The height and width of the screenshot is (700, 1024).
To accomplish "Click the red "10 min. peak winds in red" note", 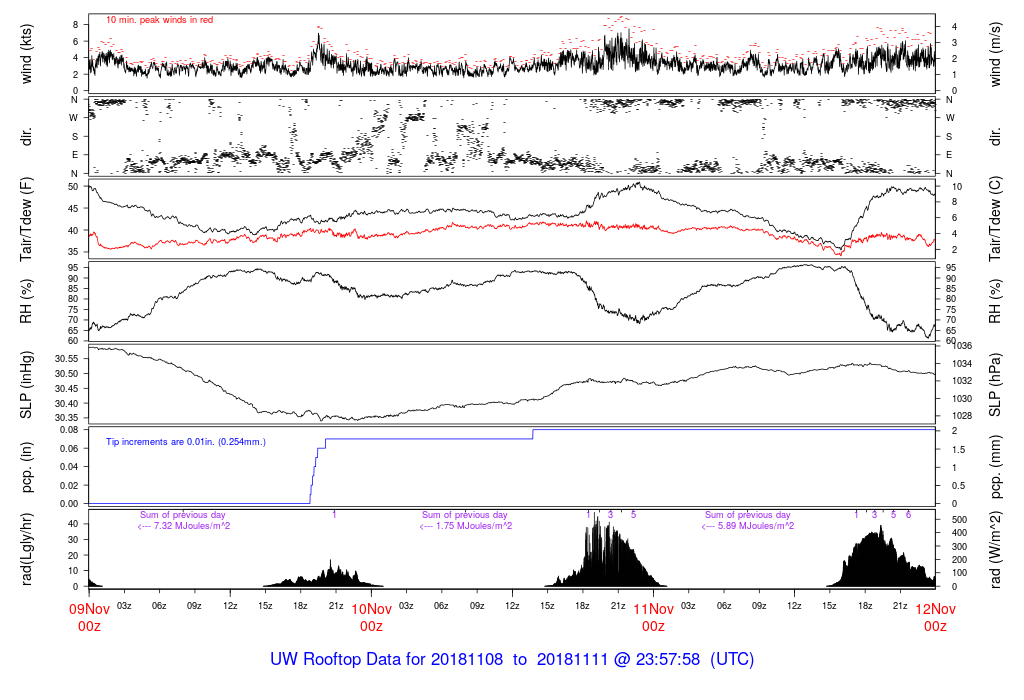I will (x=159, y=20).
